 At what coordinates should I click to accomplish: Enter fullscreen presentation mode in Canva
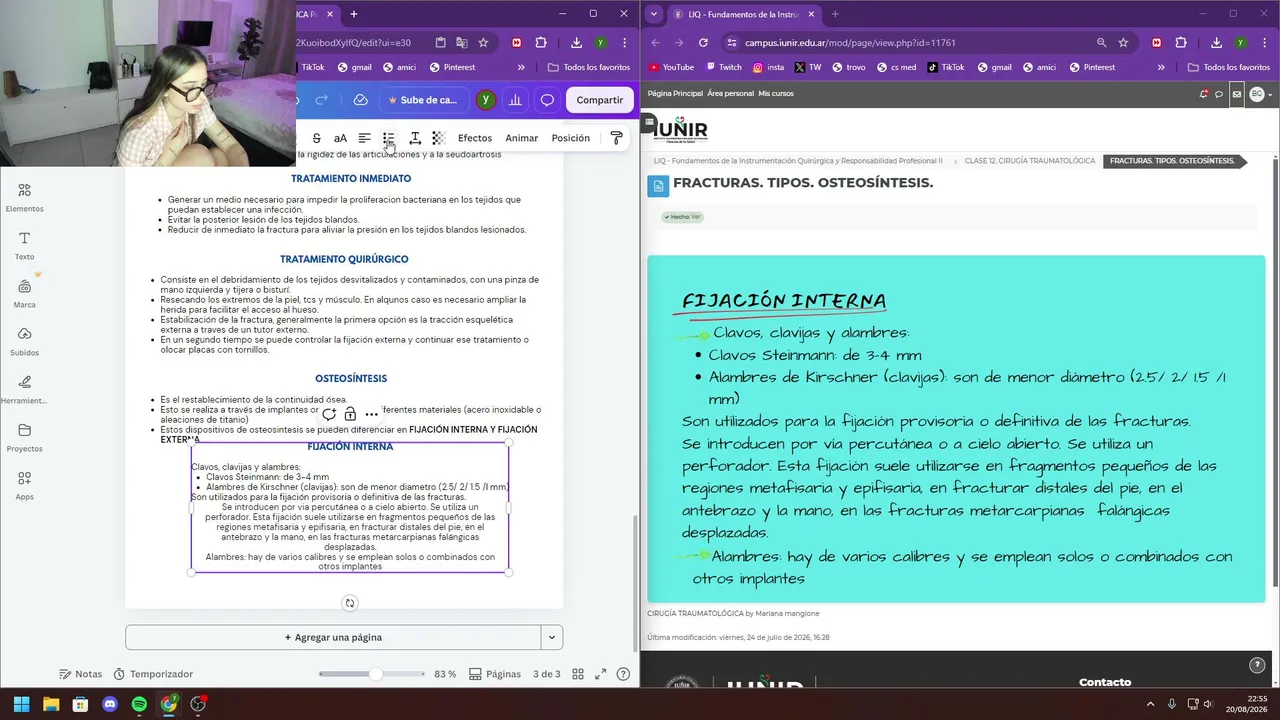(601, 674)
